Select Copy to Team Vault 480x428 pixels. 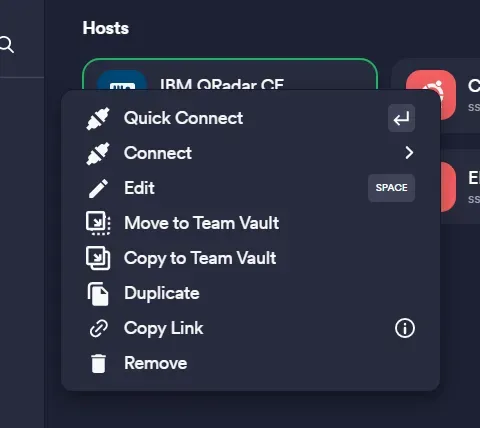pos(250,258)
